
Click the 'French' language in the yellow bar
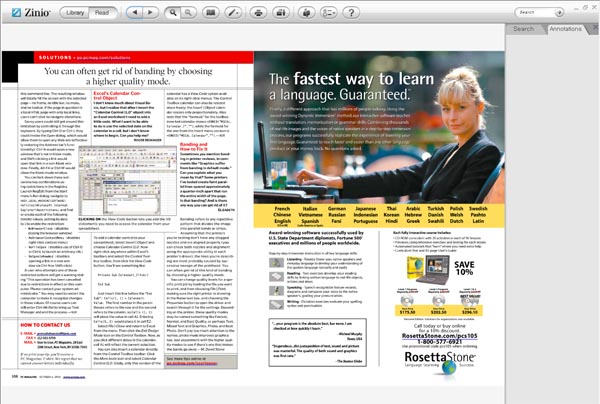coord(282,209)
